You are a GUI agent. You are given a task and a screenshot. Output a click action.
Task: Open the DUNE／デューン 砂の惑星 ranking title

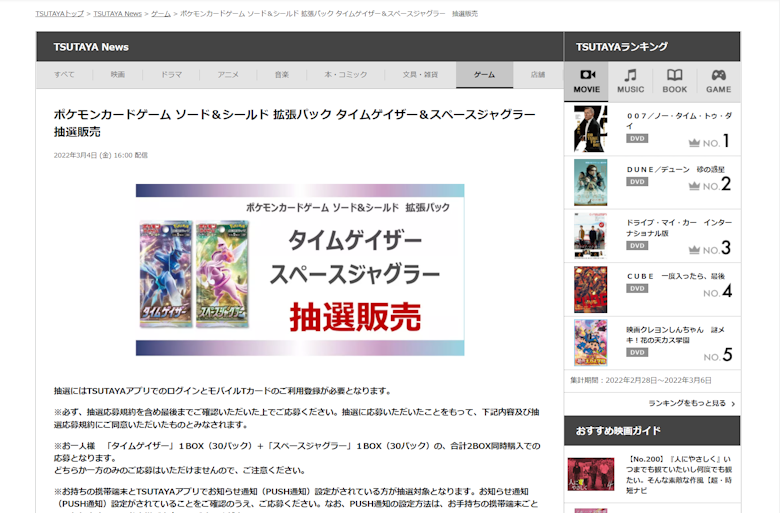click(676, 170)
